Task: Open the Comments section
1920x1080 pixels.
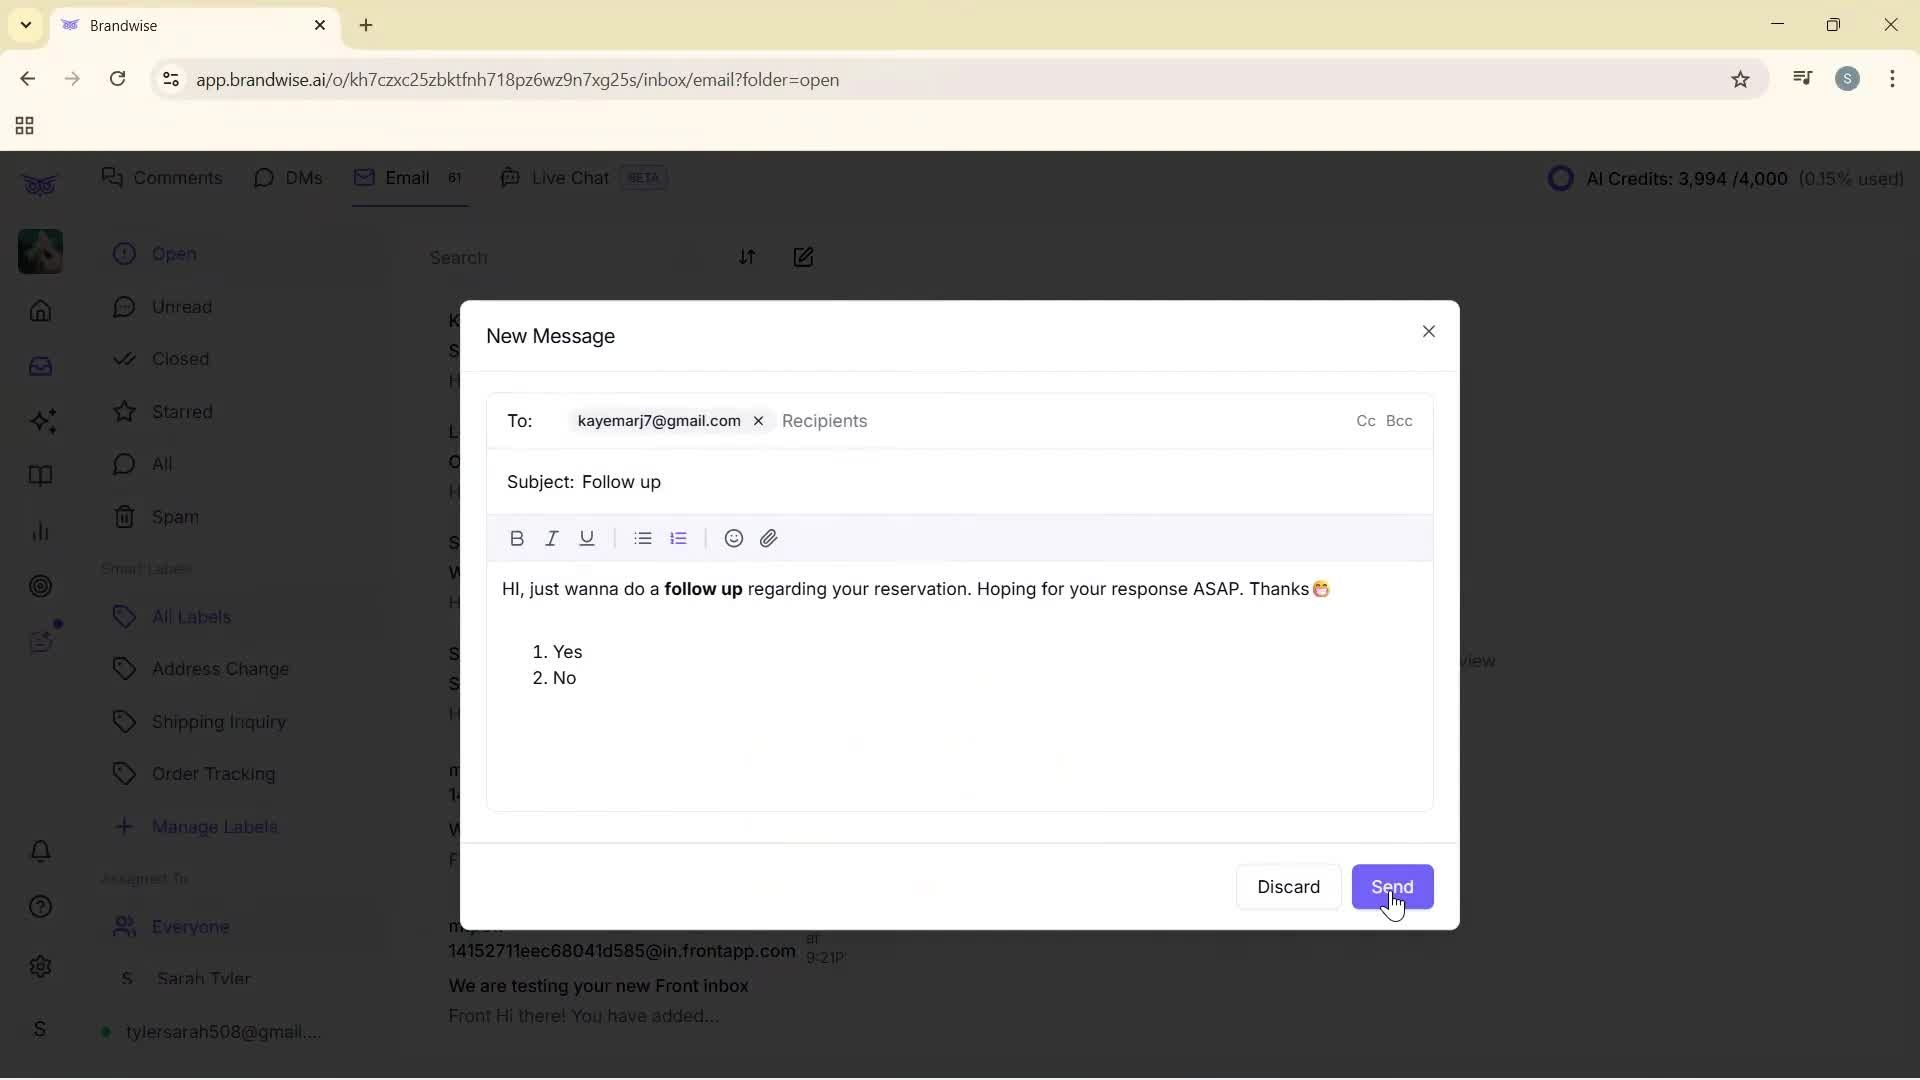Action: coord(162,177)
